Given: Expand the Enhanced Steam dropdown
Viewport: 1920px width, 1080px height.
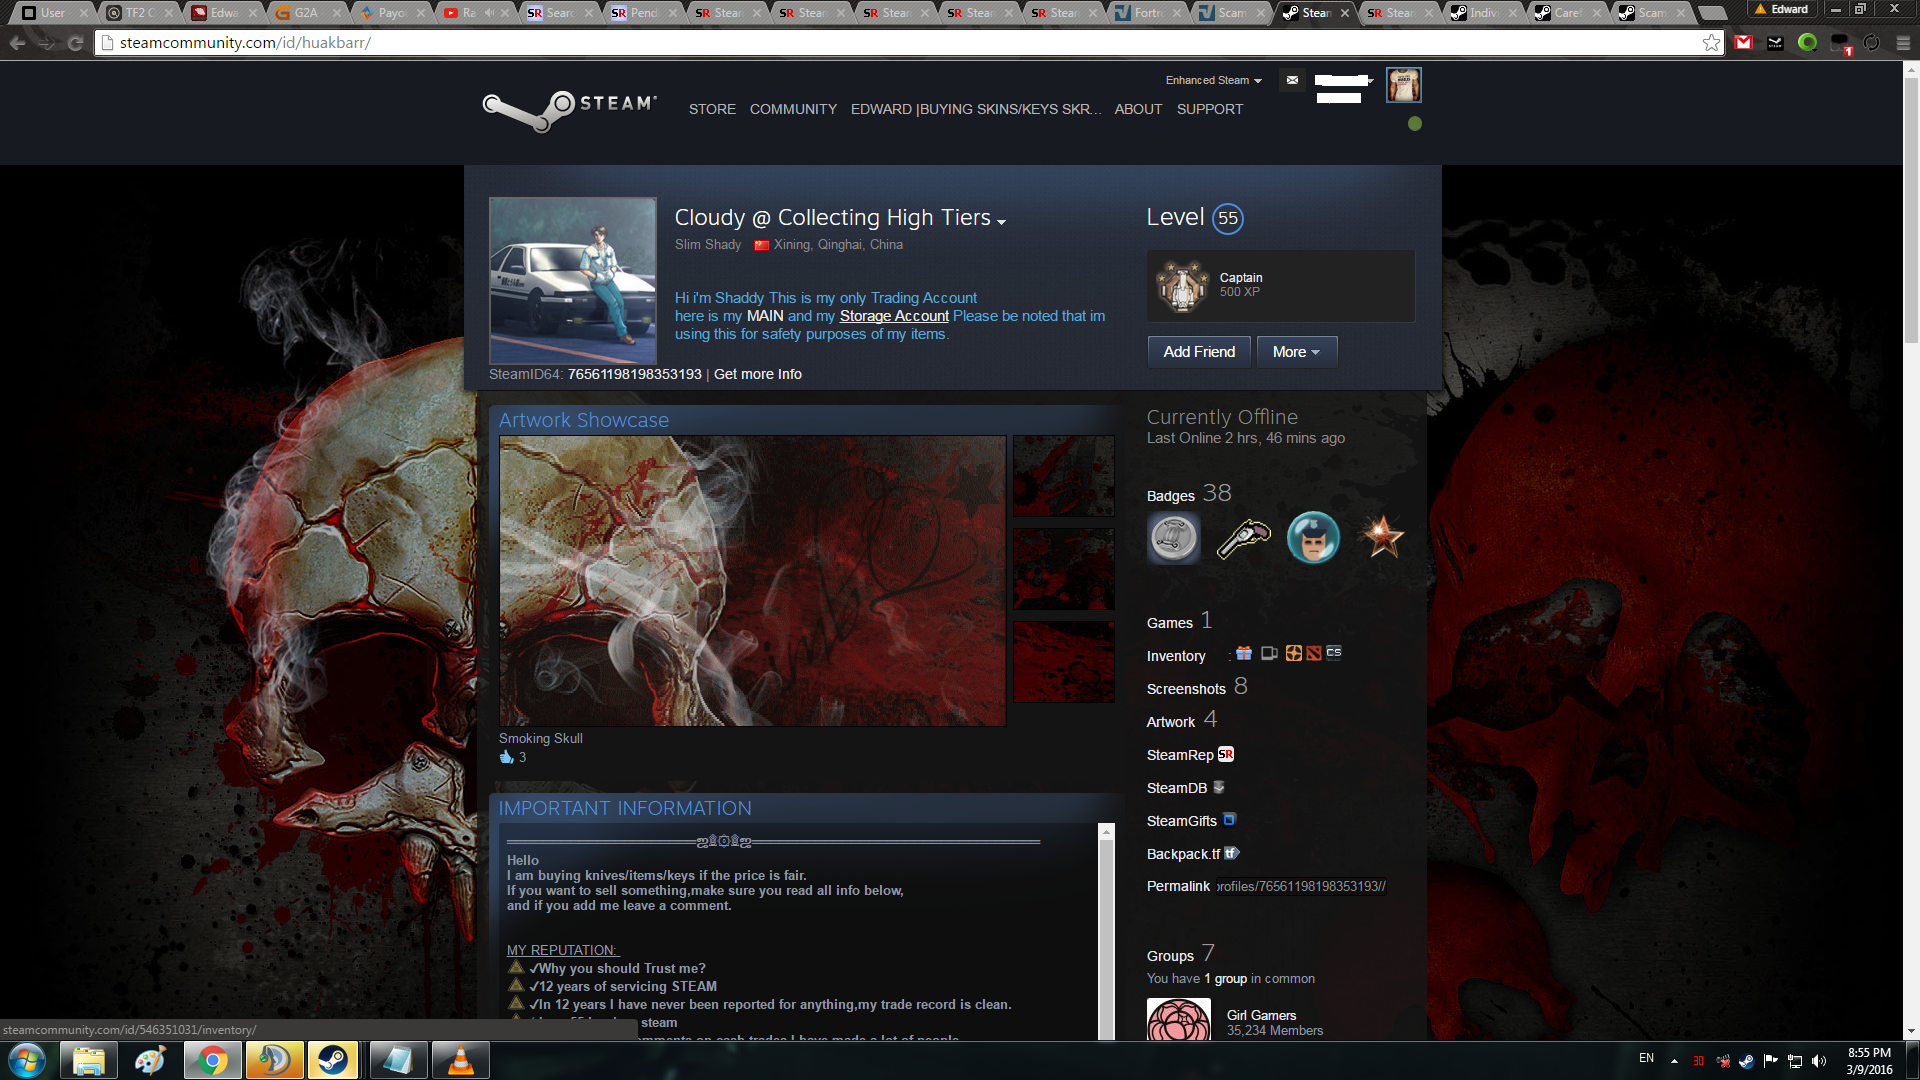Looking at the screenshot, I should pos(1213,80).
